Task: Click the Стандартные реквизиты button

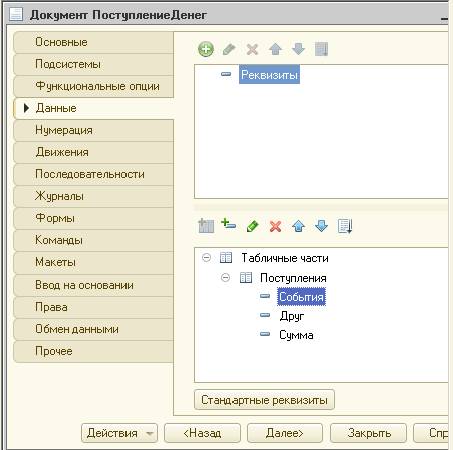Action: 264,400
